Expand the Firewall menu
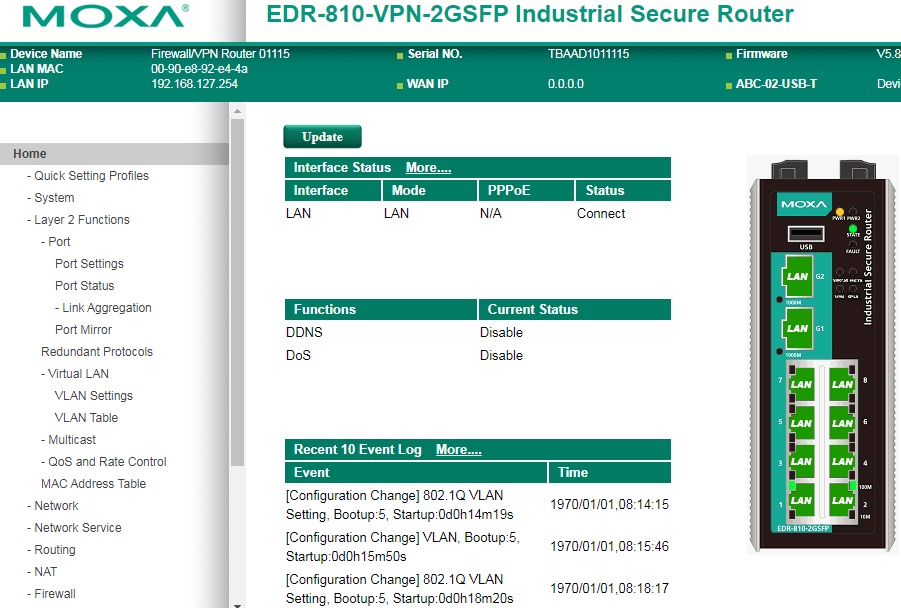901x608 pixels. tap(55, 594)
